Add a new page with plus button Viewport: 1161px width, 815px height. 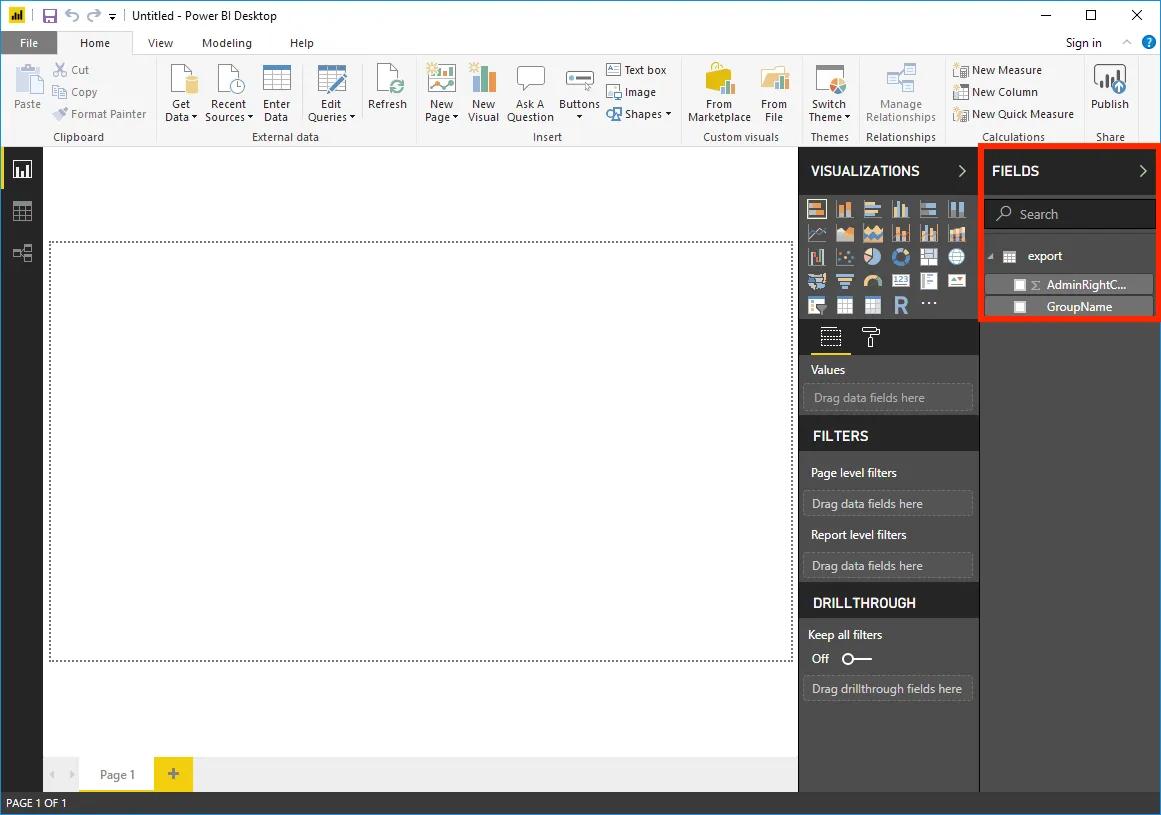tap(173, 774)
